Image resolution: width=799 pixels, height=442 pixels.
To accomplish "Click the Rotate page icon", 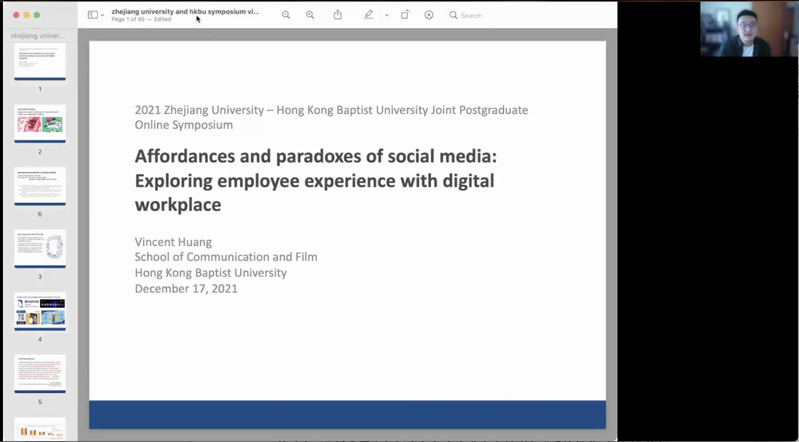I will (405, 15).
